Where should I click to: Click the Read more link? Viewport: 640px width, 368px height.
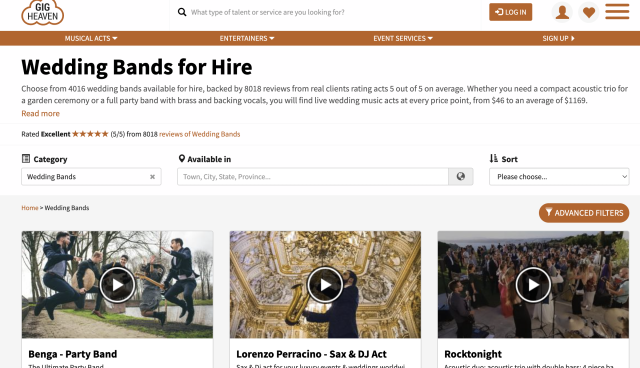pyautogui.click(x=40, y=113)
